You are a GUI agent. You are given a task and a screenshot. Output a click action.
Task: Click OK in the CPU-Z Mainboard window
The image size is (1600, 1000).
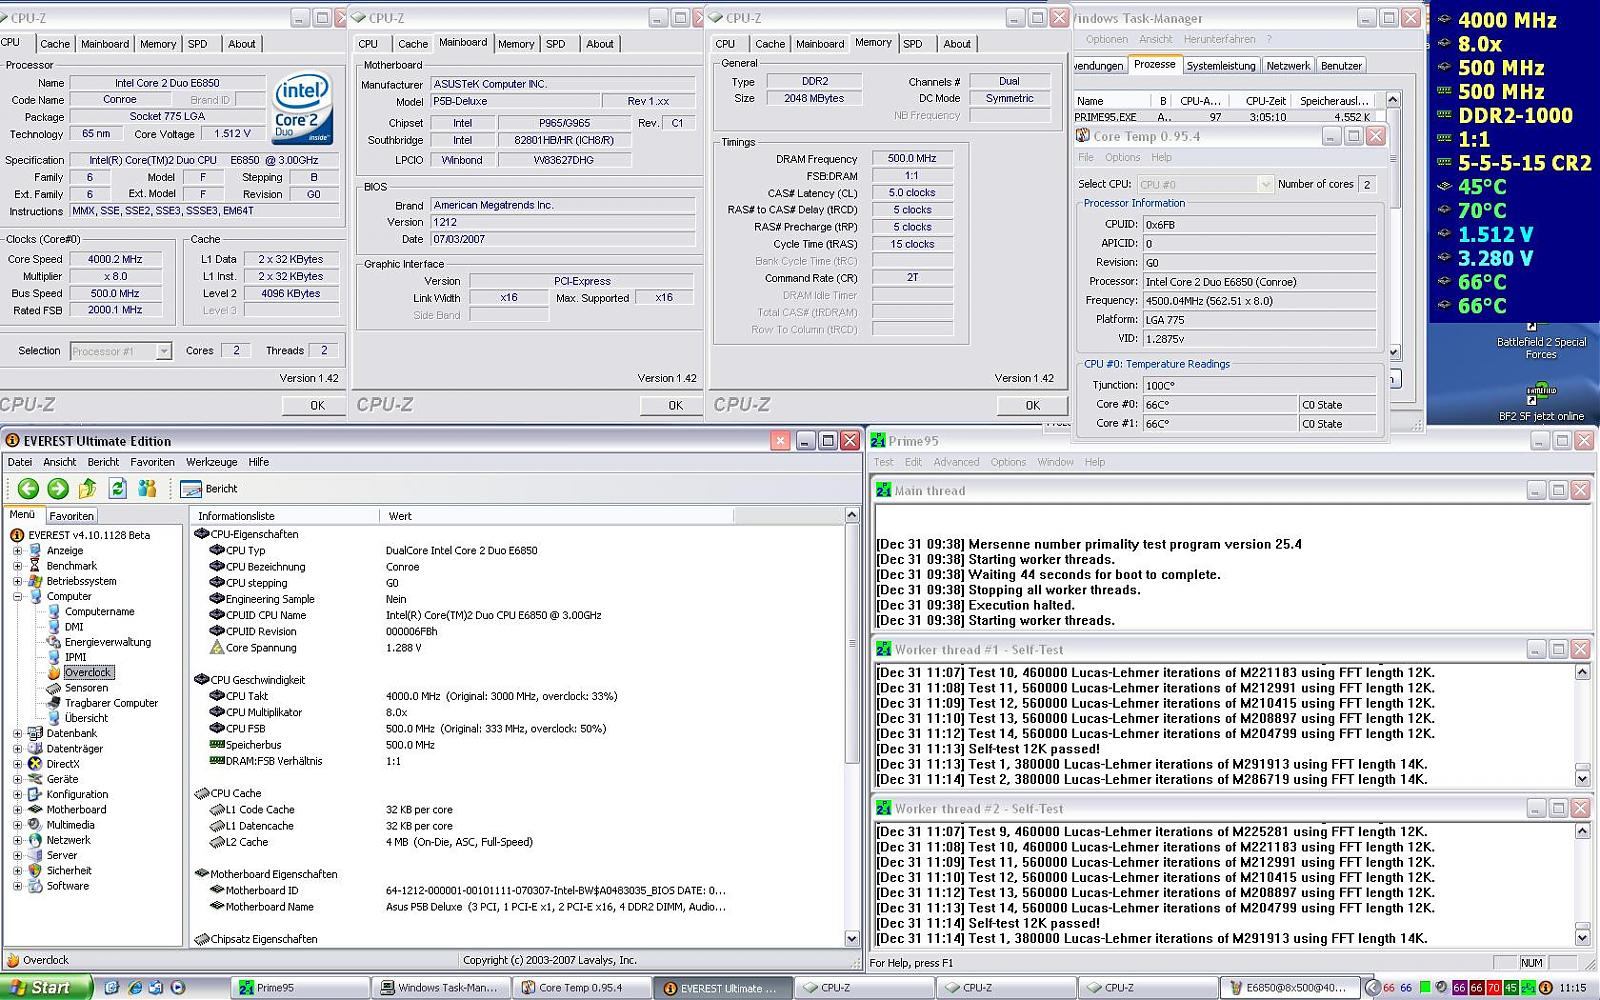click(675, 405)
